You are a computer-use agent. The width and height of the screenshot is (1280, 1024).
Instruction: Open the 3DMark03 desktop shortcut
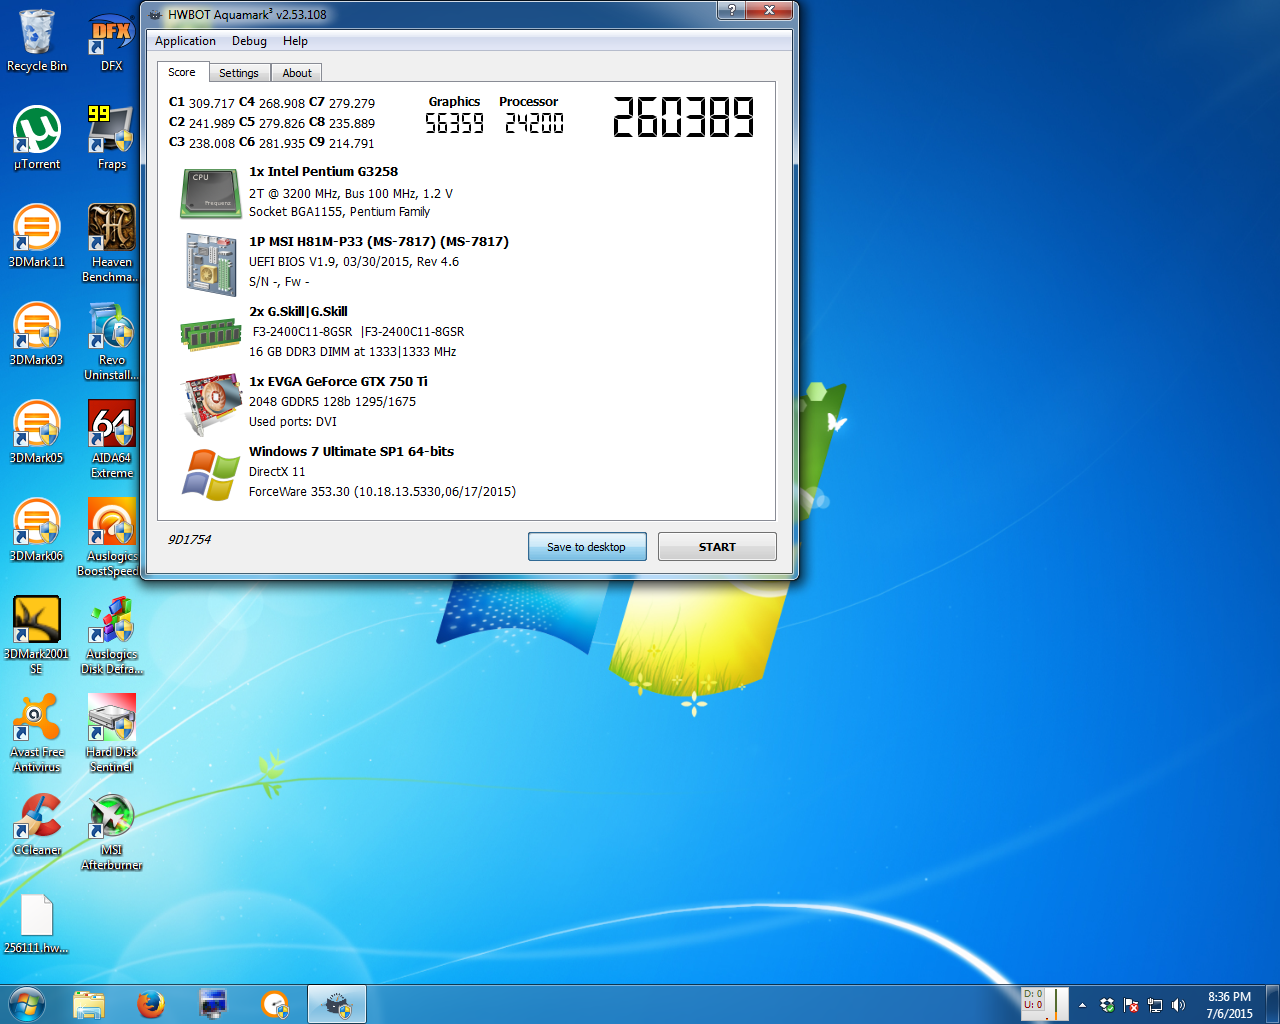click(x=37, y=334)
